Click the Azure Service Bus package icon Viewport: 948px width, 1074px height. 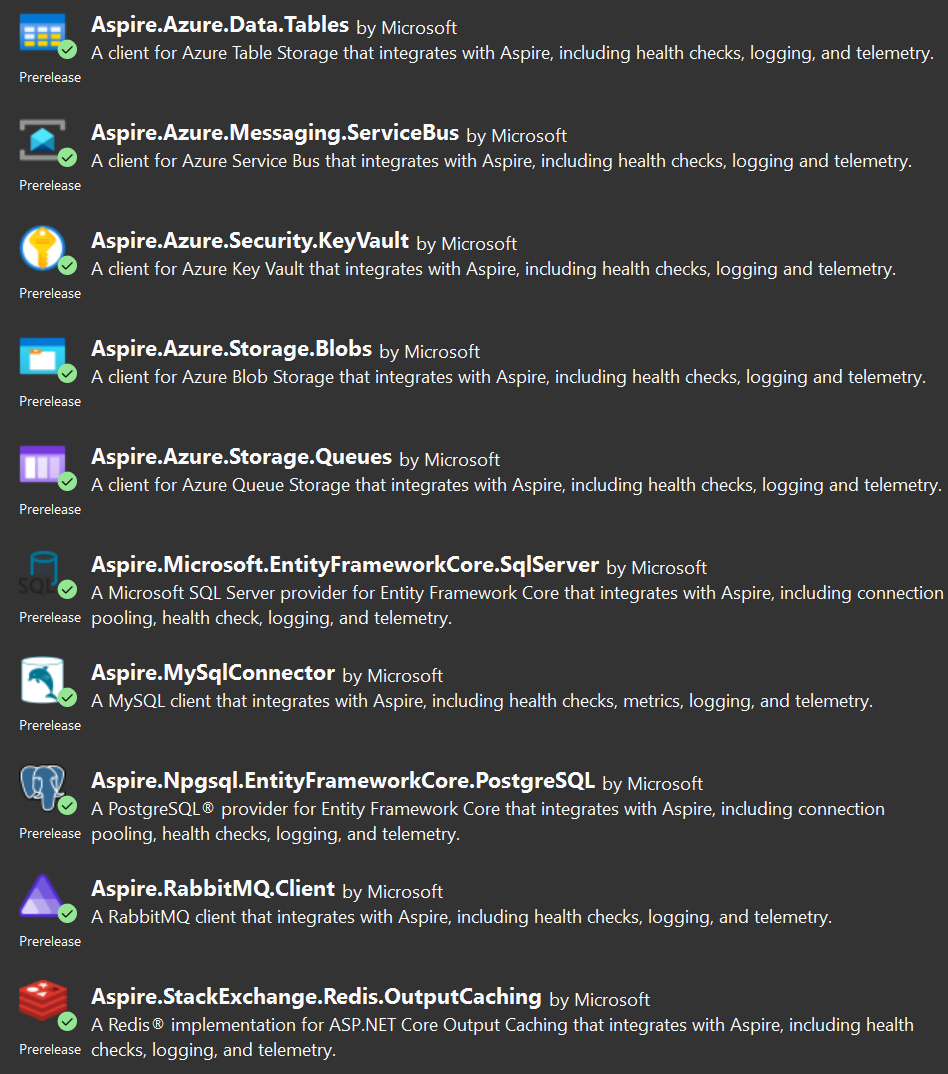(x=42, y=140)
